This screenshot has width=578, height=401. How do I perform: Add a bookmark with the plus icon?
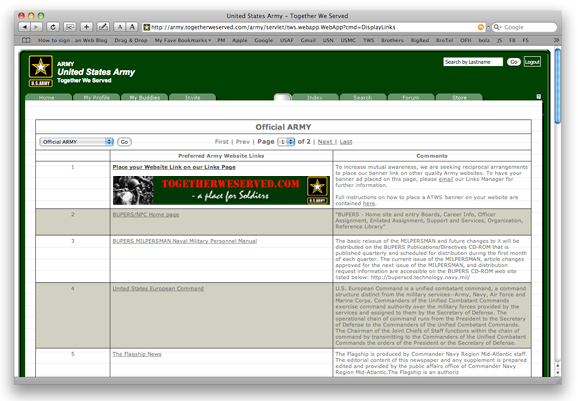pyautogui.click(x=86, y=27)
